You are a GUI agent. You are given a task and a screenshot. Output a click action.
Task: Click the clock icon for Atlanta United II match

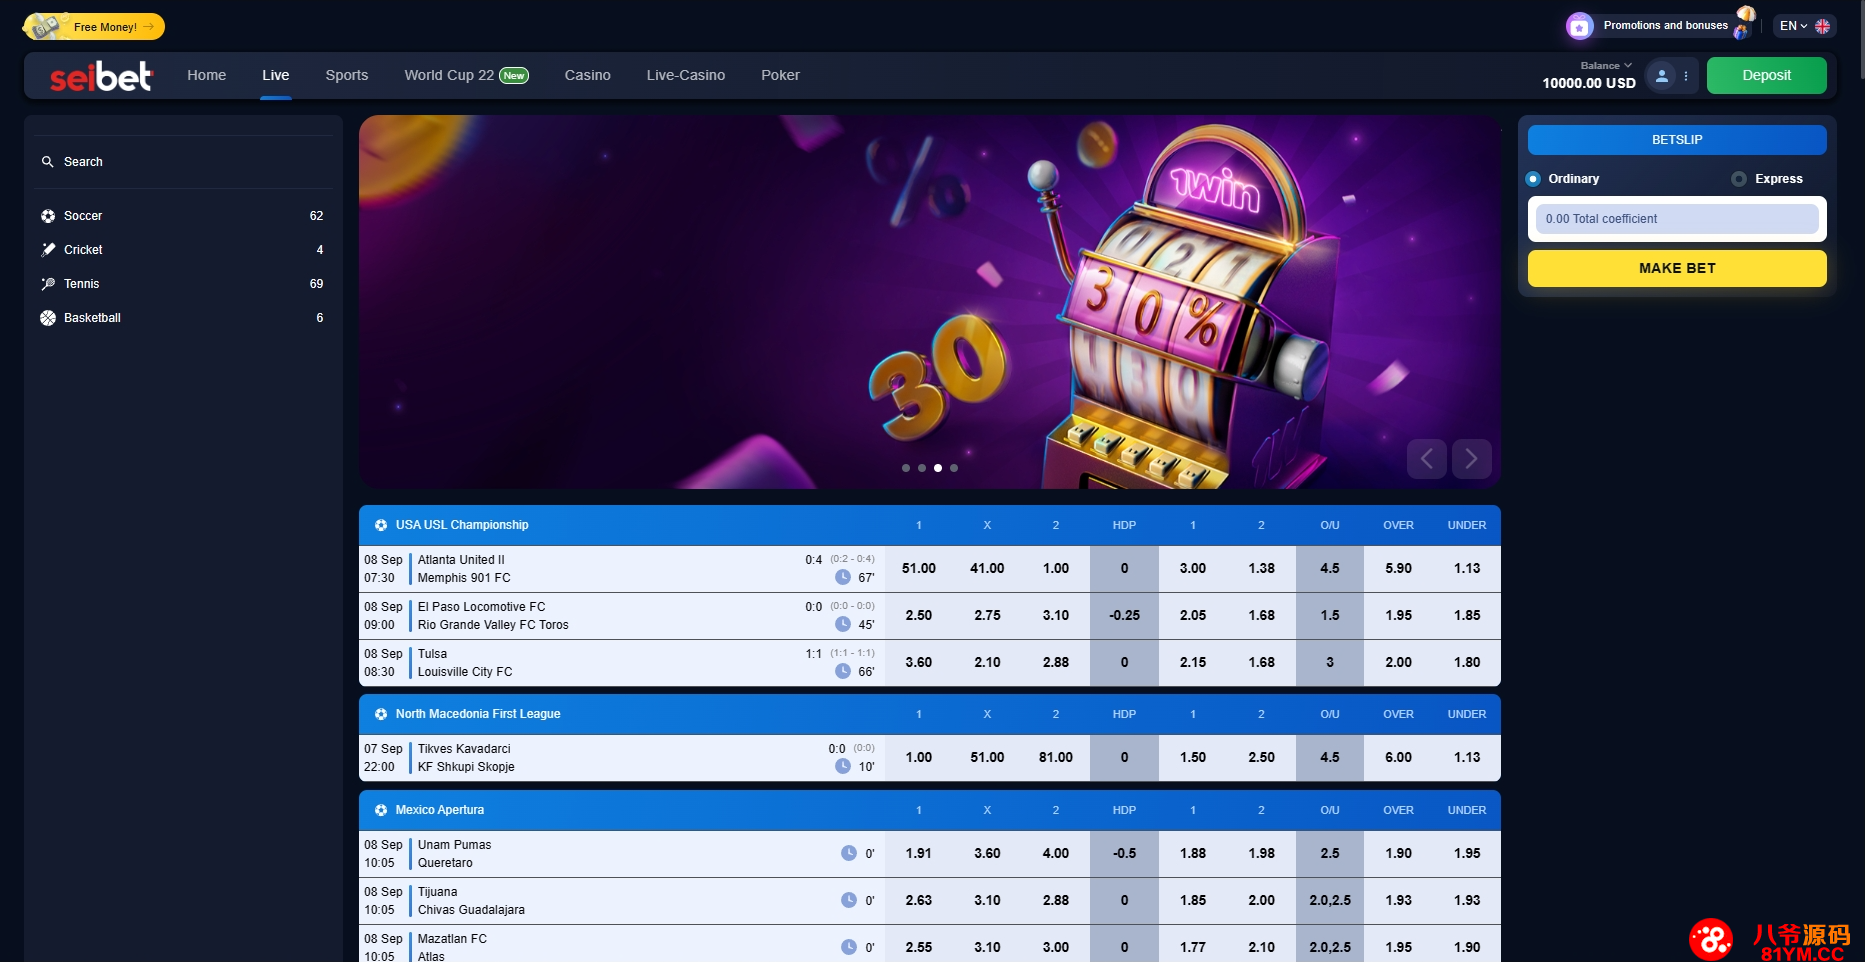pyautogui.click(x=843, y=577)
